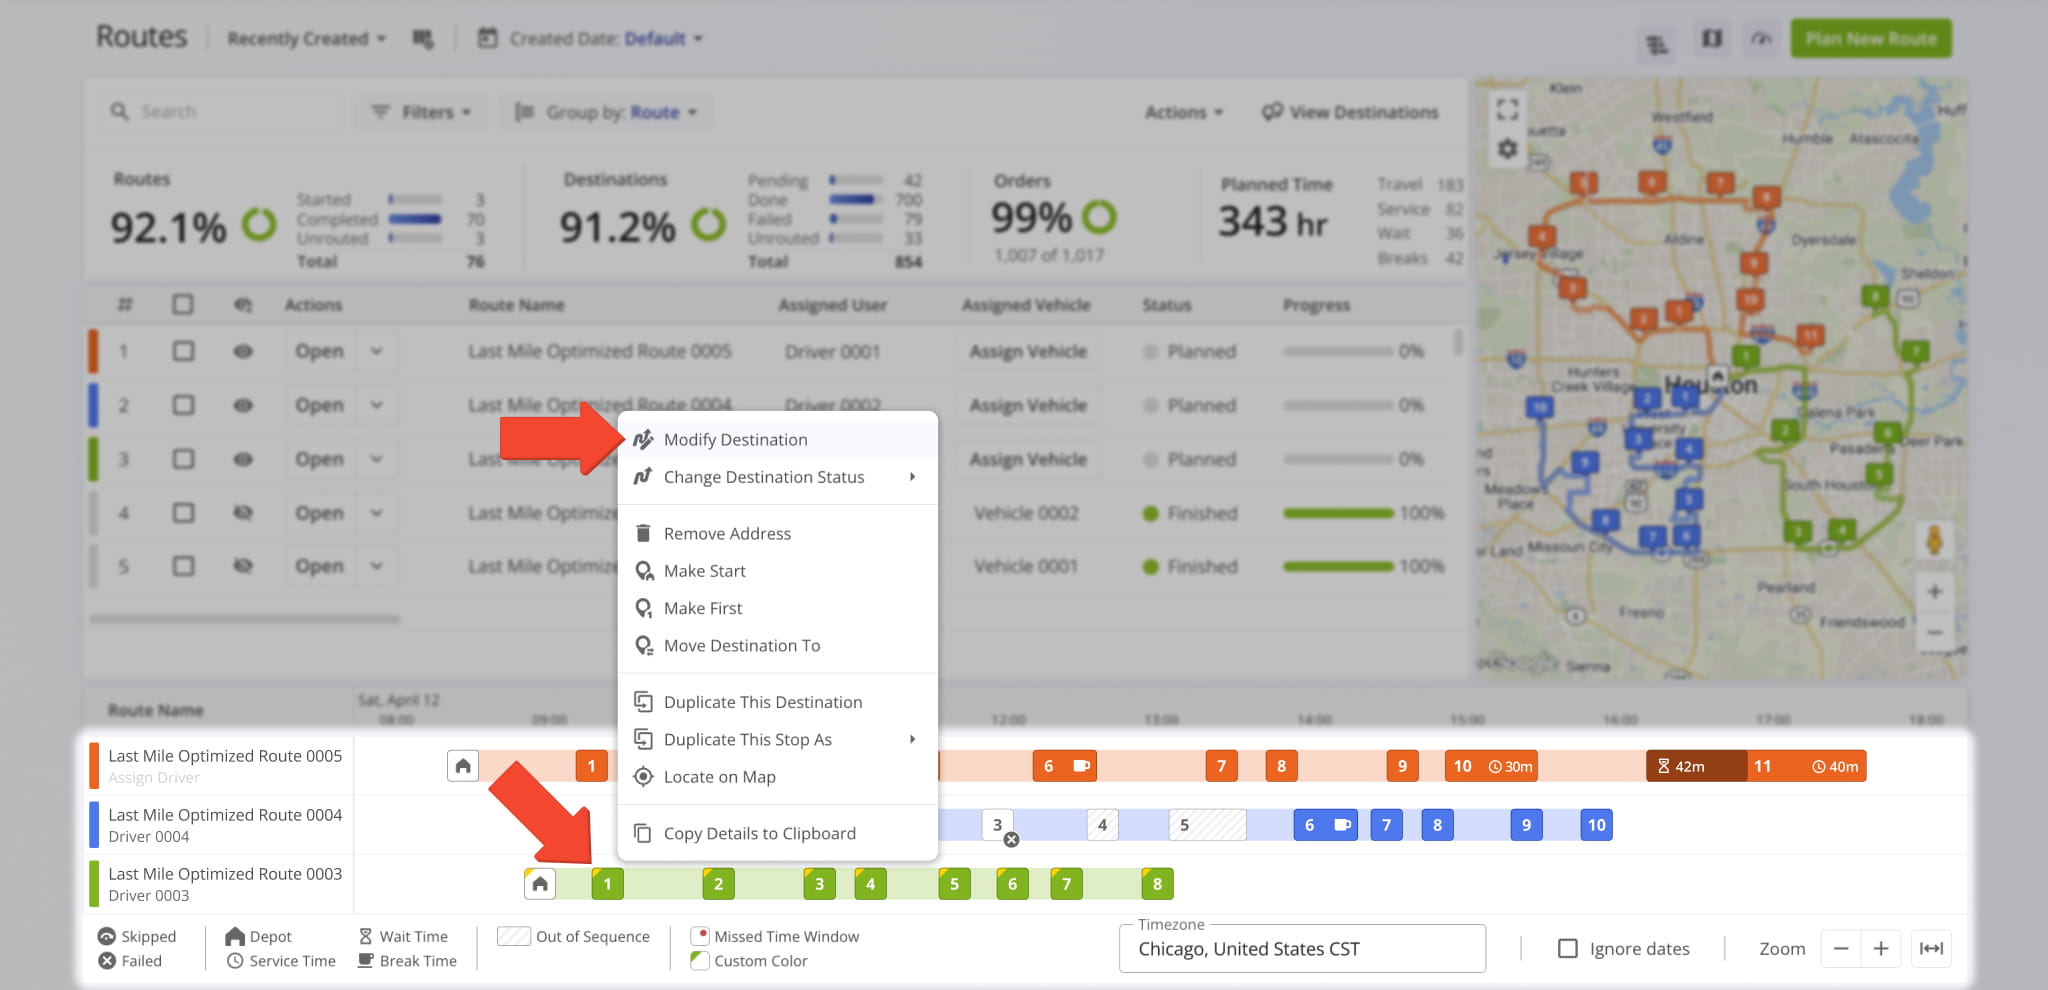Image resolution: width=2048 pixels, height=990 pixels.
Task: Zoom in the timeline with plus button
Action: tap(1881, 949)
